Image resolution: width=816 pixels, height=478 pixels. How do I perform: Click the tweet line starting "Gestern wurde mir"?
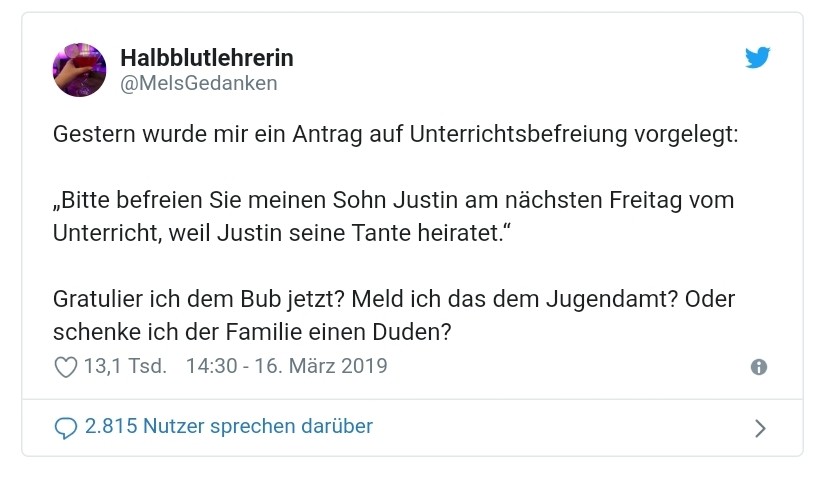[x=395, y=134]
